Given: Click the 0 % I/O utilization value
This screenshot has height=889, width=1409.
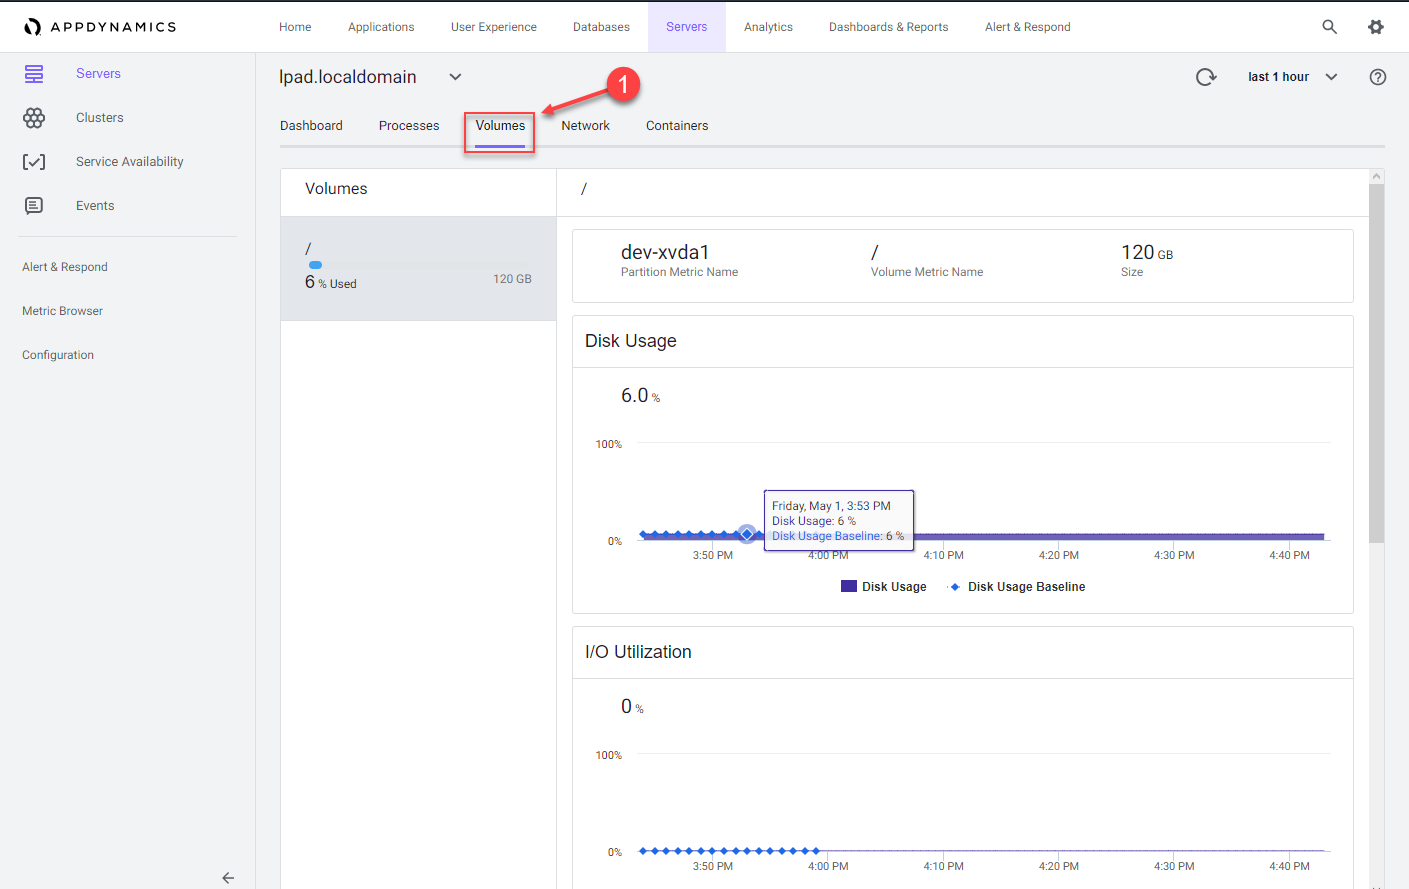Looking at the screenshot, I should [632, 707].
